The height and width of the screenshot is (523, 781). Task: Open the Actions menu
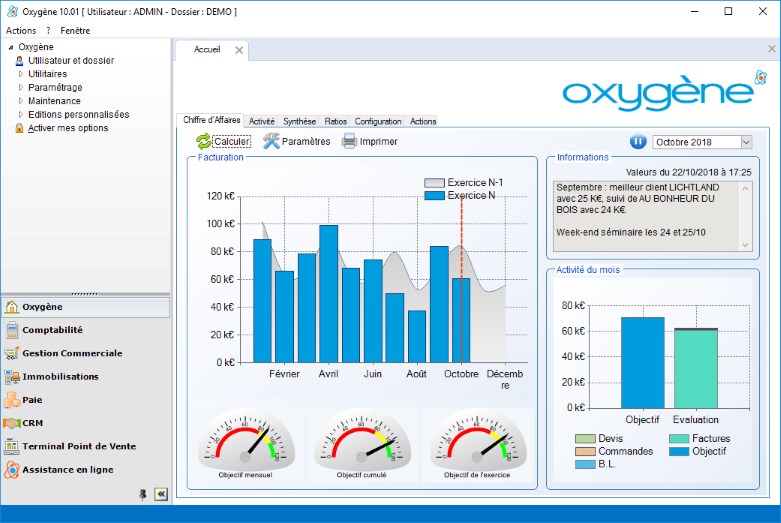[x=21, y=30]
